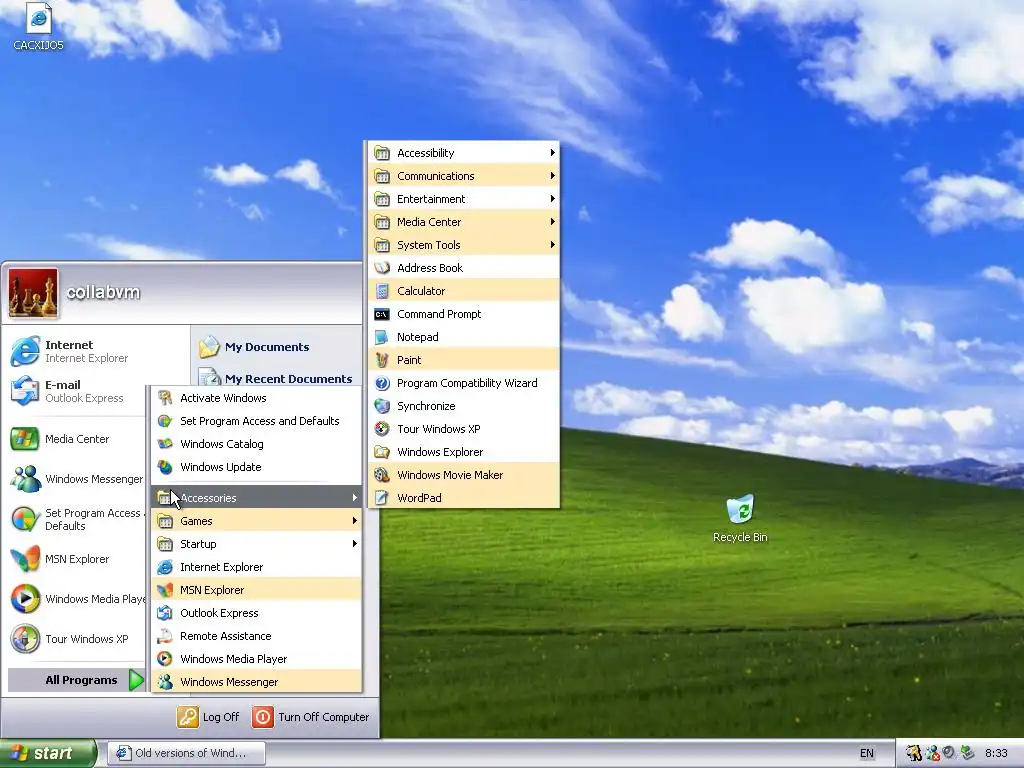
Task: Open the Games folder entry
Action: pos(257,520)
